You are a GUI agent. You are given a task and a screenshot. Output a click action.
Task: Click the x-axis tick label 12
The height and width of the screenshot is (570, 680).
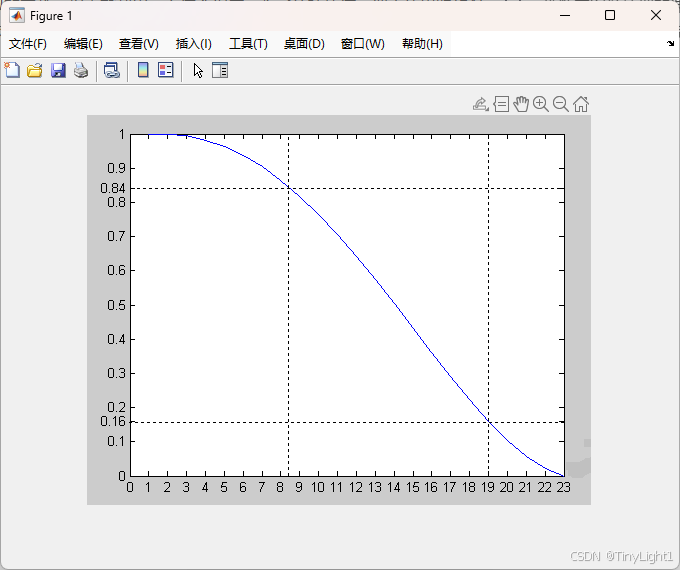tap(356, 488)
